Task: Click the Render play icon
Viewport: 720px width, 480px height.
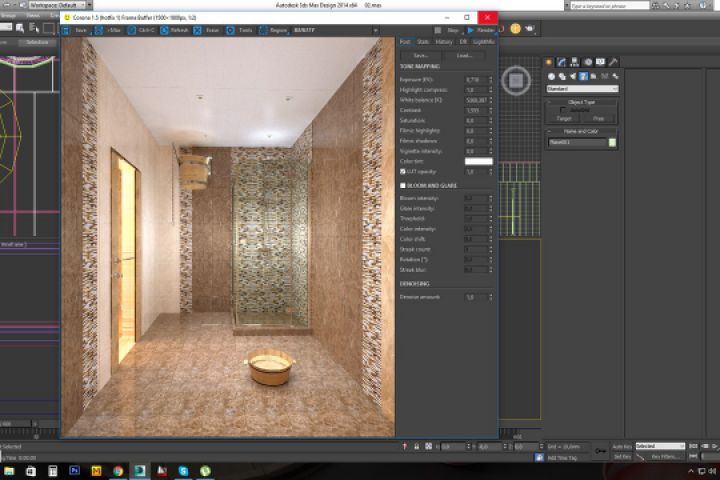Action: [471, 30]
